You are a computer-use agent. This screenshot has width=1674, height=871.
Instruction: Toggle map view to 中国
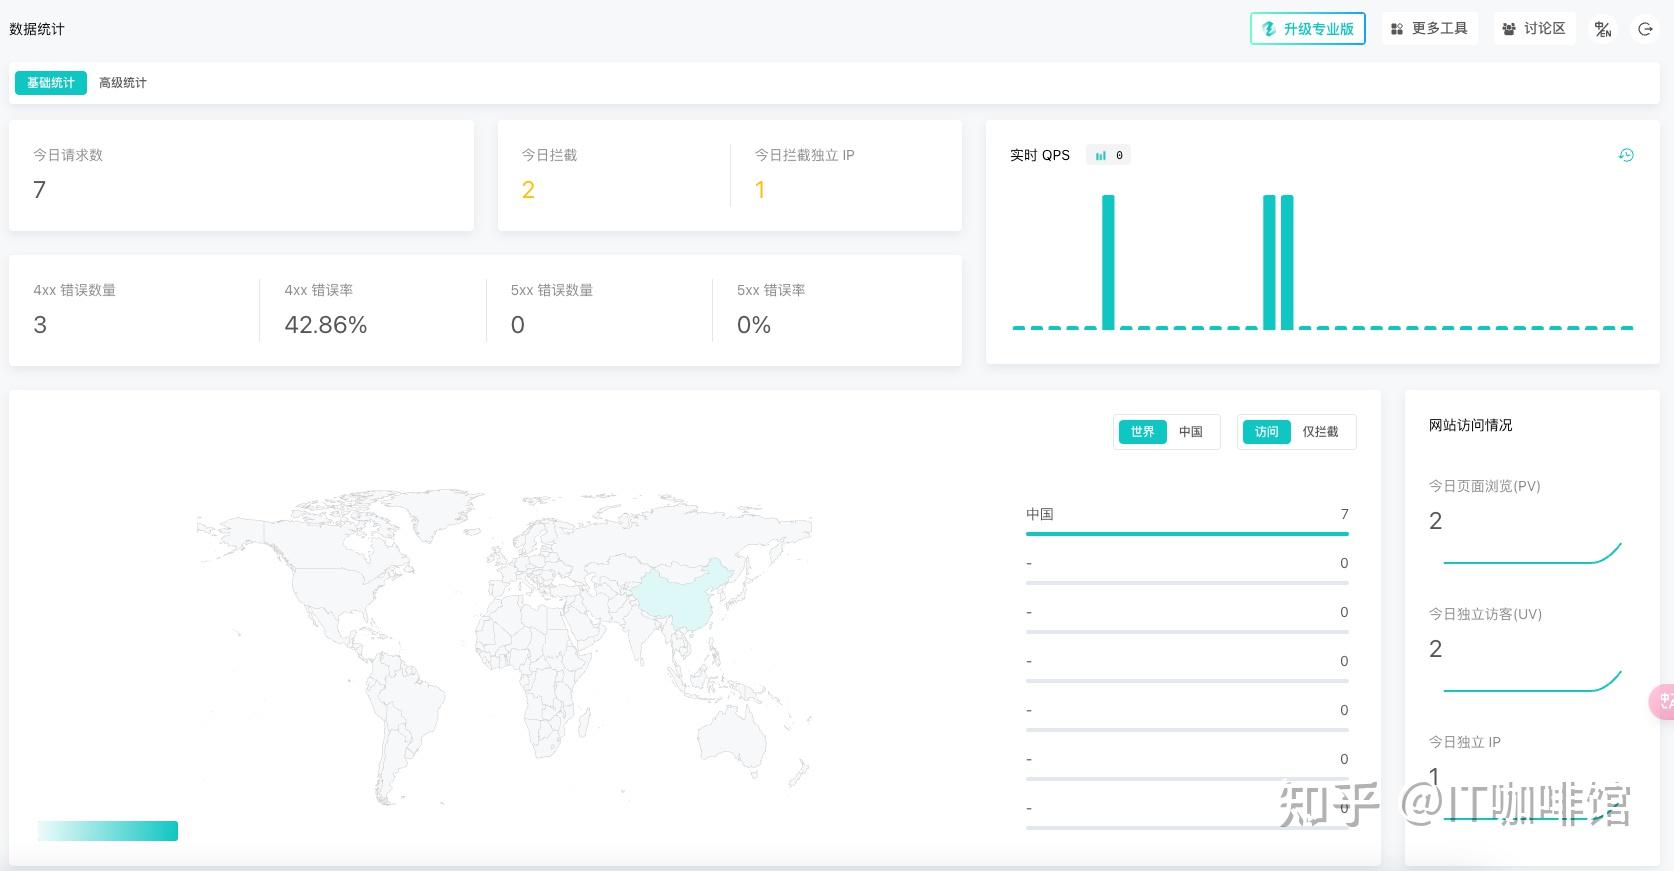click(x=1190, y=432)
